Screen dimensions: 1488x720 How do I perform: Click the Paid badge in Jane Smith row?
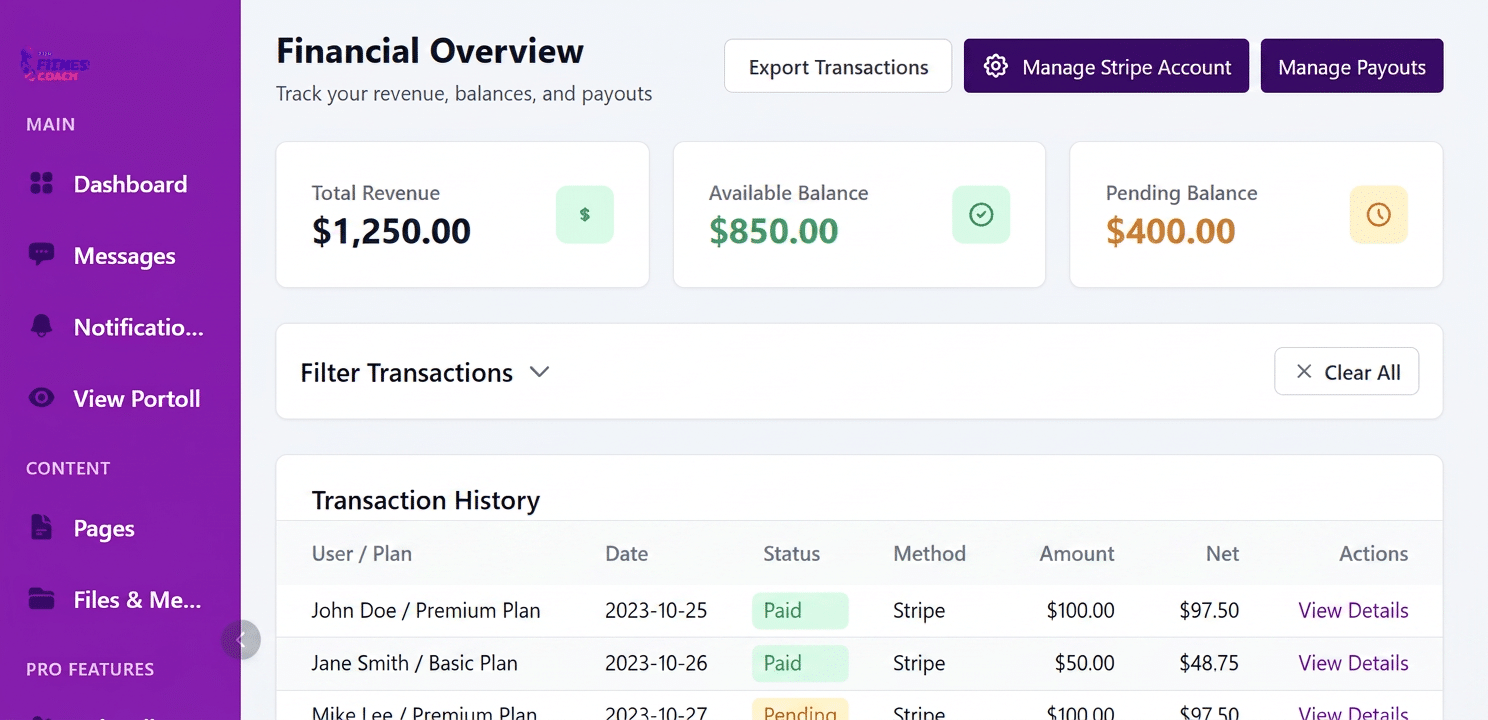click(x=800, y=663)
